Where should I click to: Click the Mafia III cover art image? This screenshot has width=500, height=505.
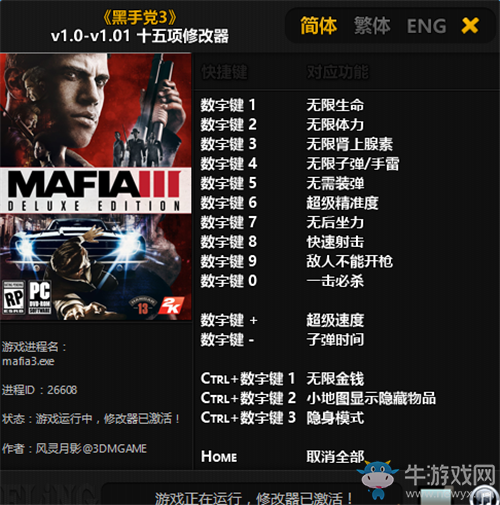tap(96, 187)
